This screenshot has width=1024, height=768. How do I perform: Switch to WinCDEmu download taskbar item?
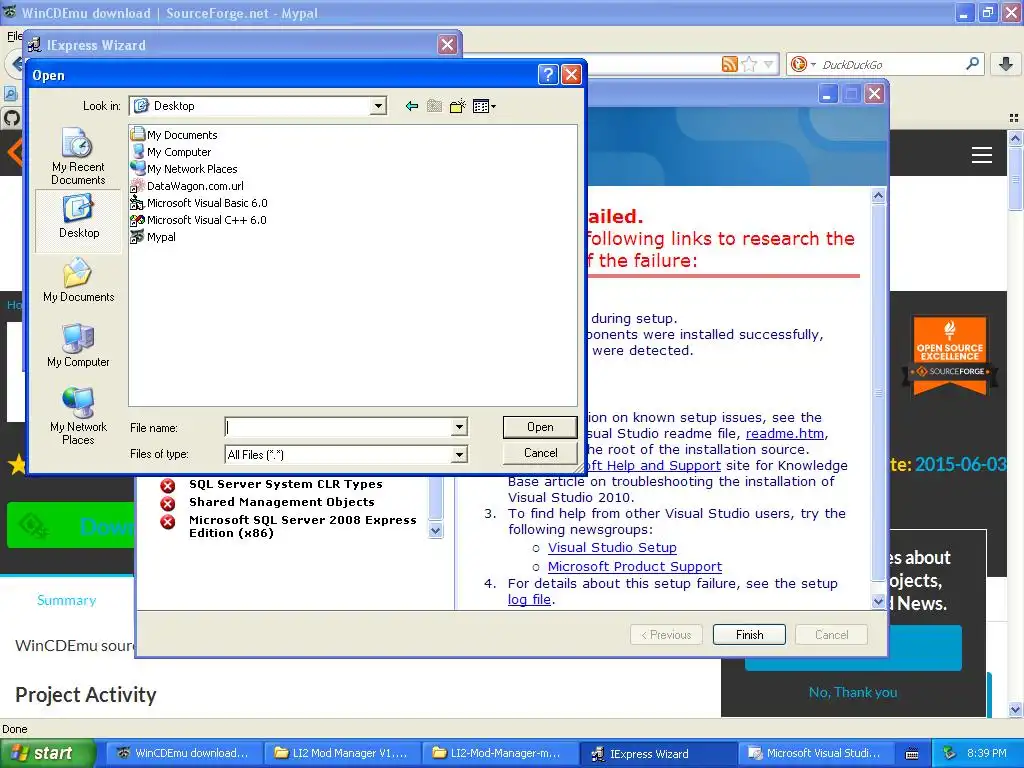184,753
